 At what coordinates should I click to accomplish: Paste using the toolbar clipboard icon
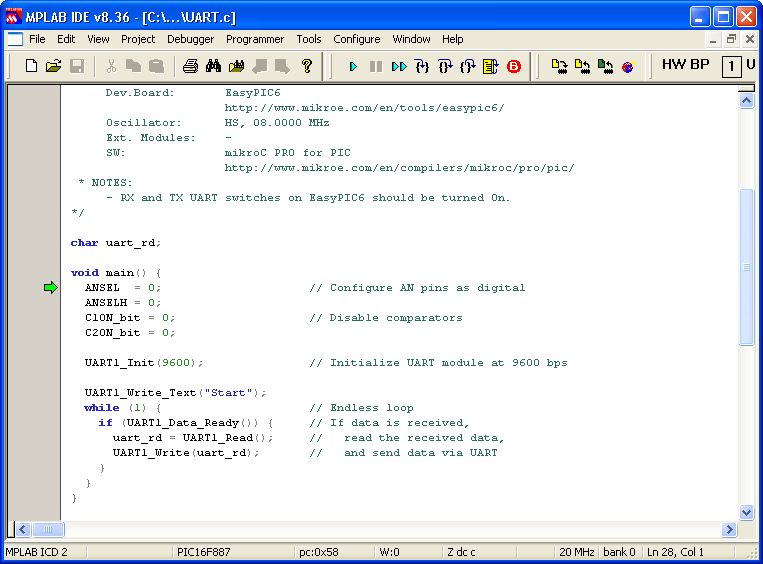(156, 66)
